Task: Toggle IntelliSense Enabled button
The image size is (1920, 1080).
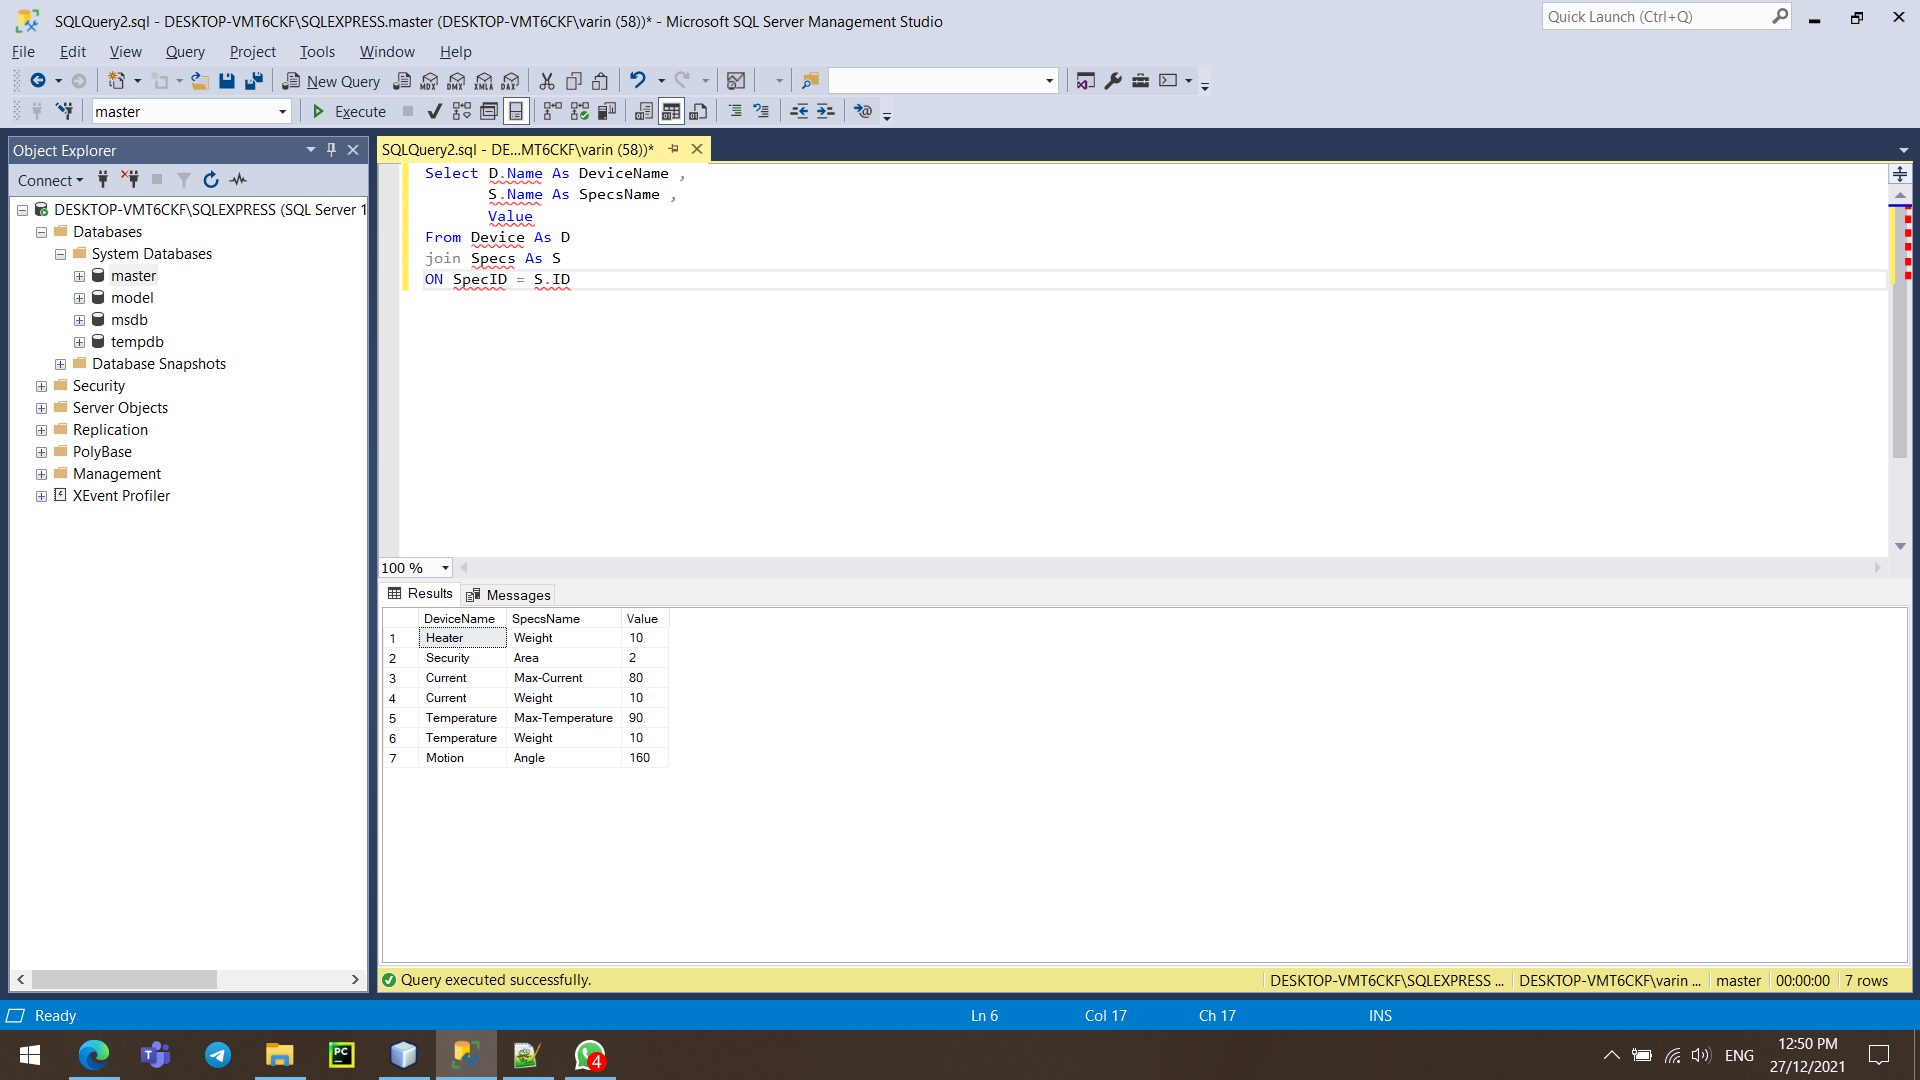Action: tap(515, 111)
